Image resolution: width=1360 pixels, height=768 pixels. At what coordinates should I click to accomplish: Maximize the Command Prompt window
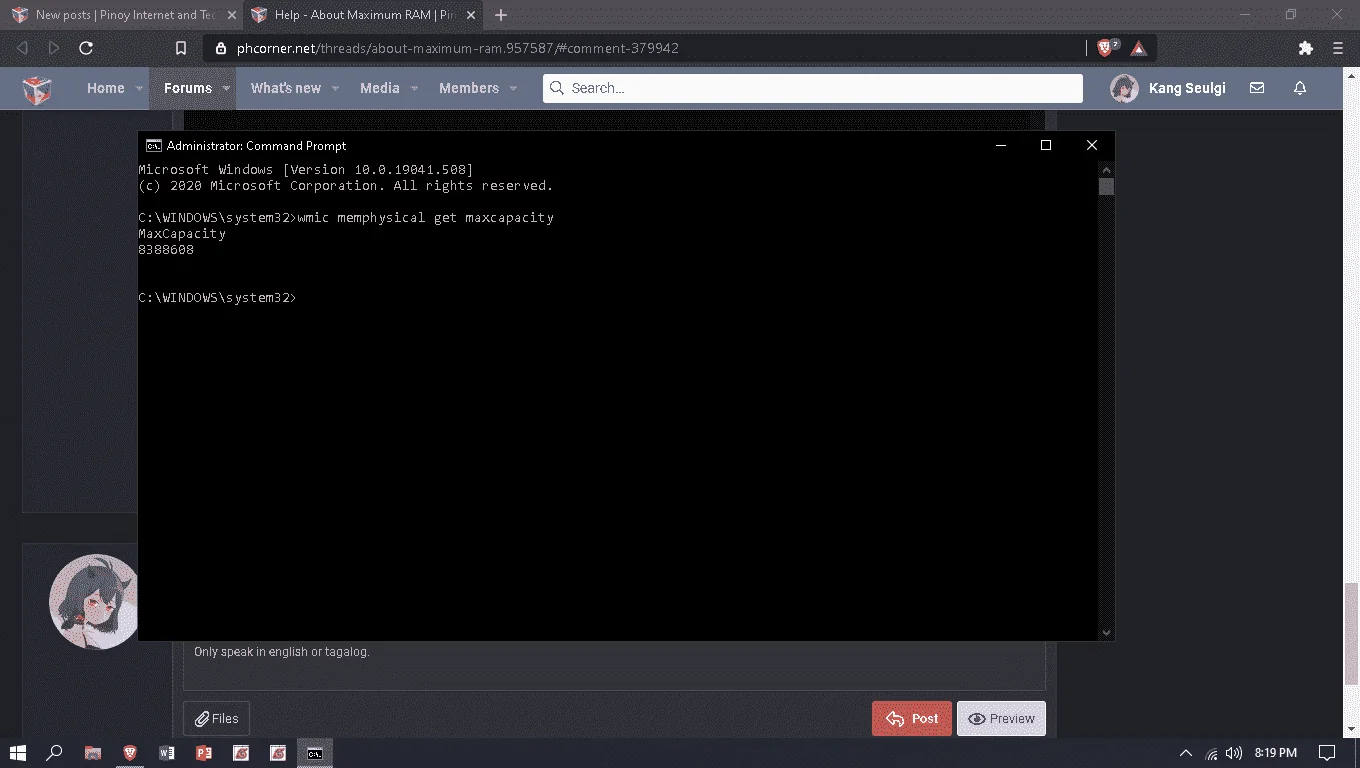click(1046, 145)
